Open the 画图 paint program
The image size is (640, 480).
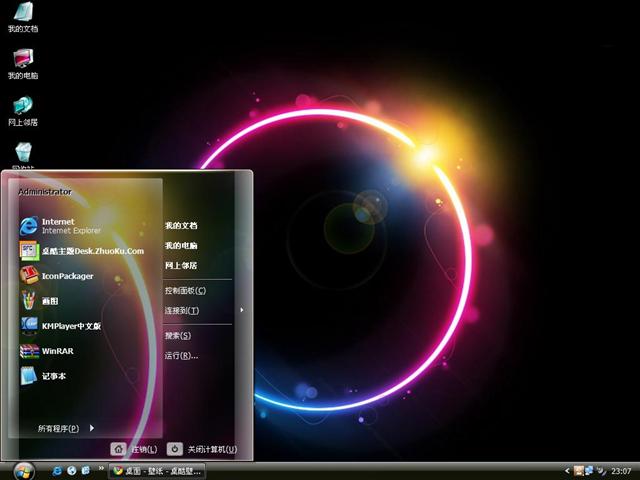(52, 300)
